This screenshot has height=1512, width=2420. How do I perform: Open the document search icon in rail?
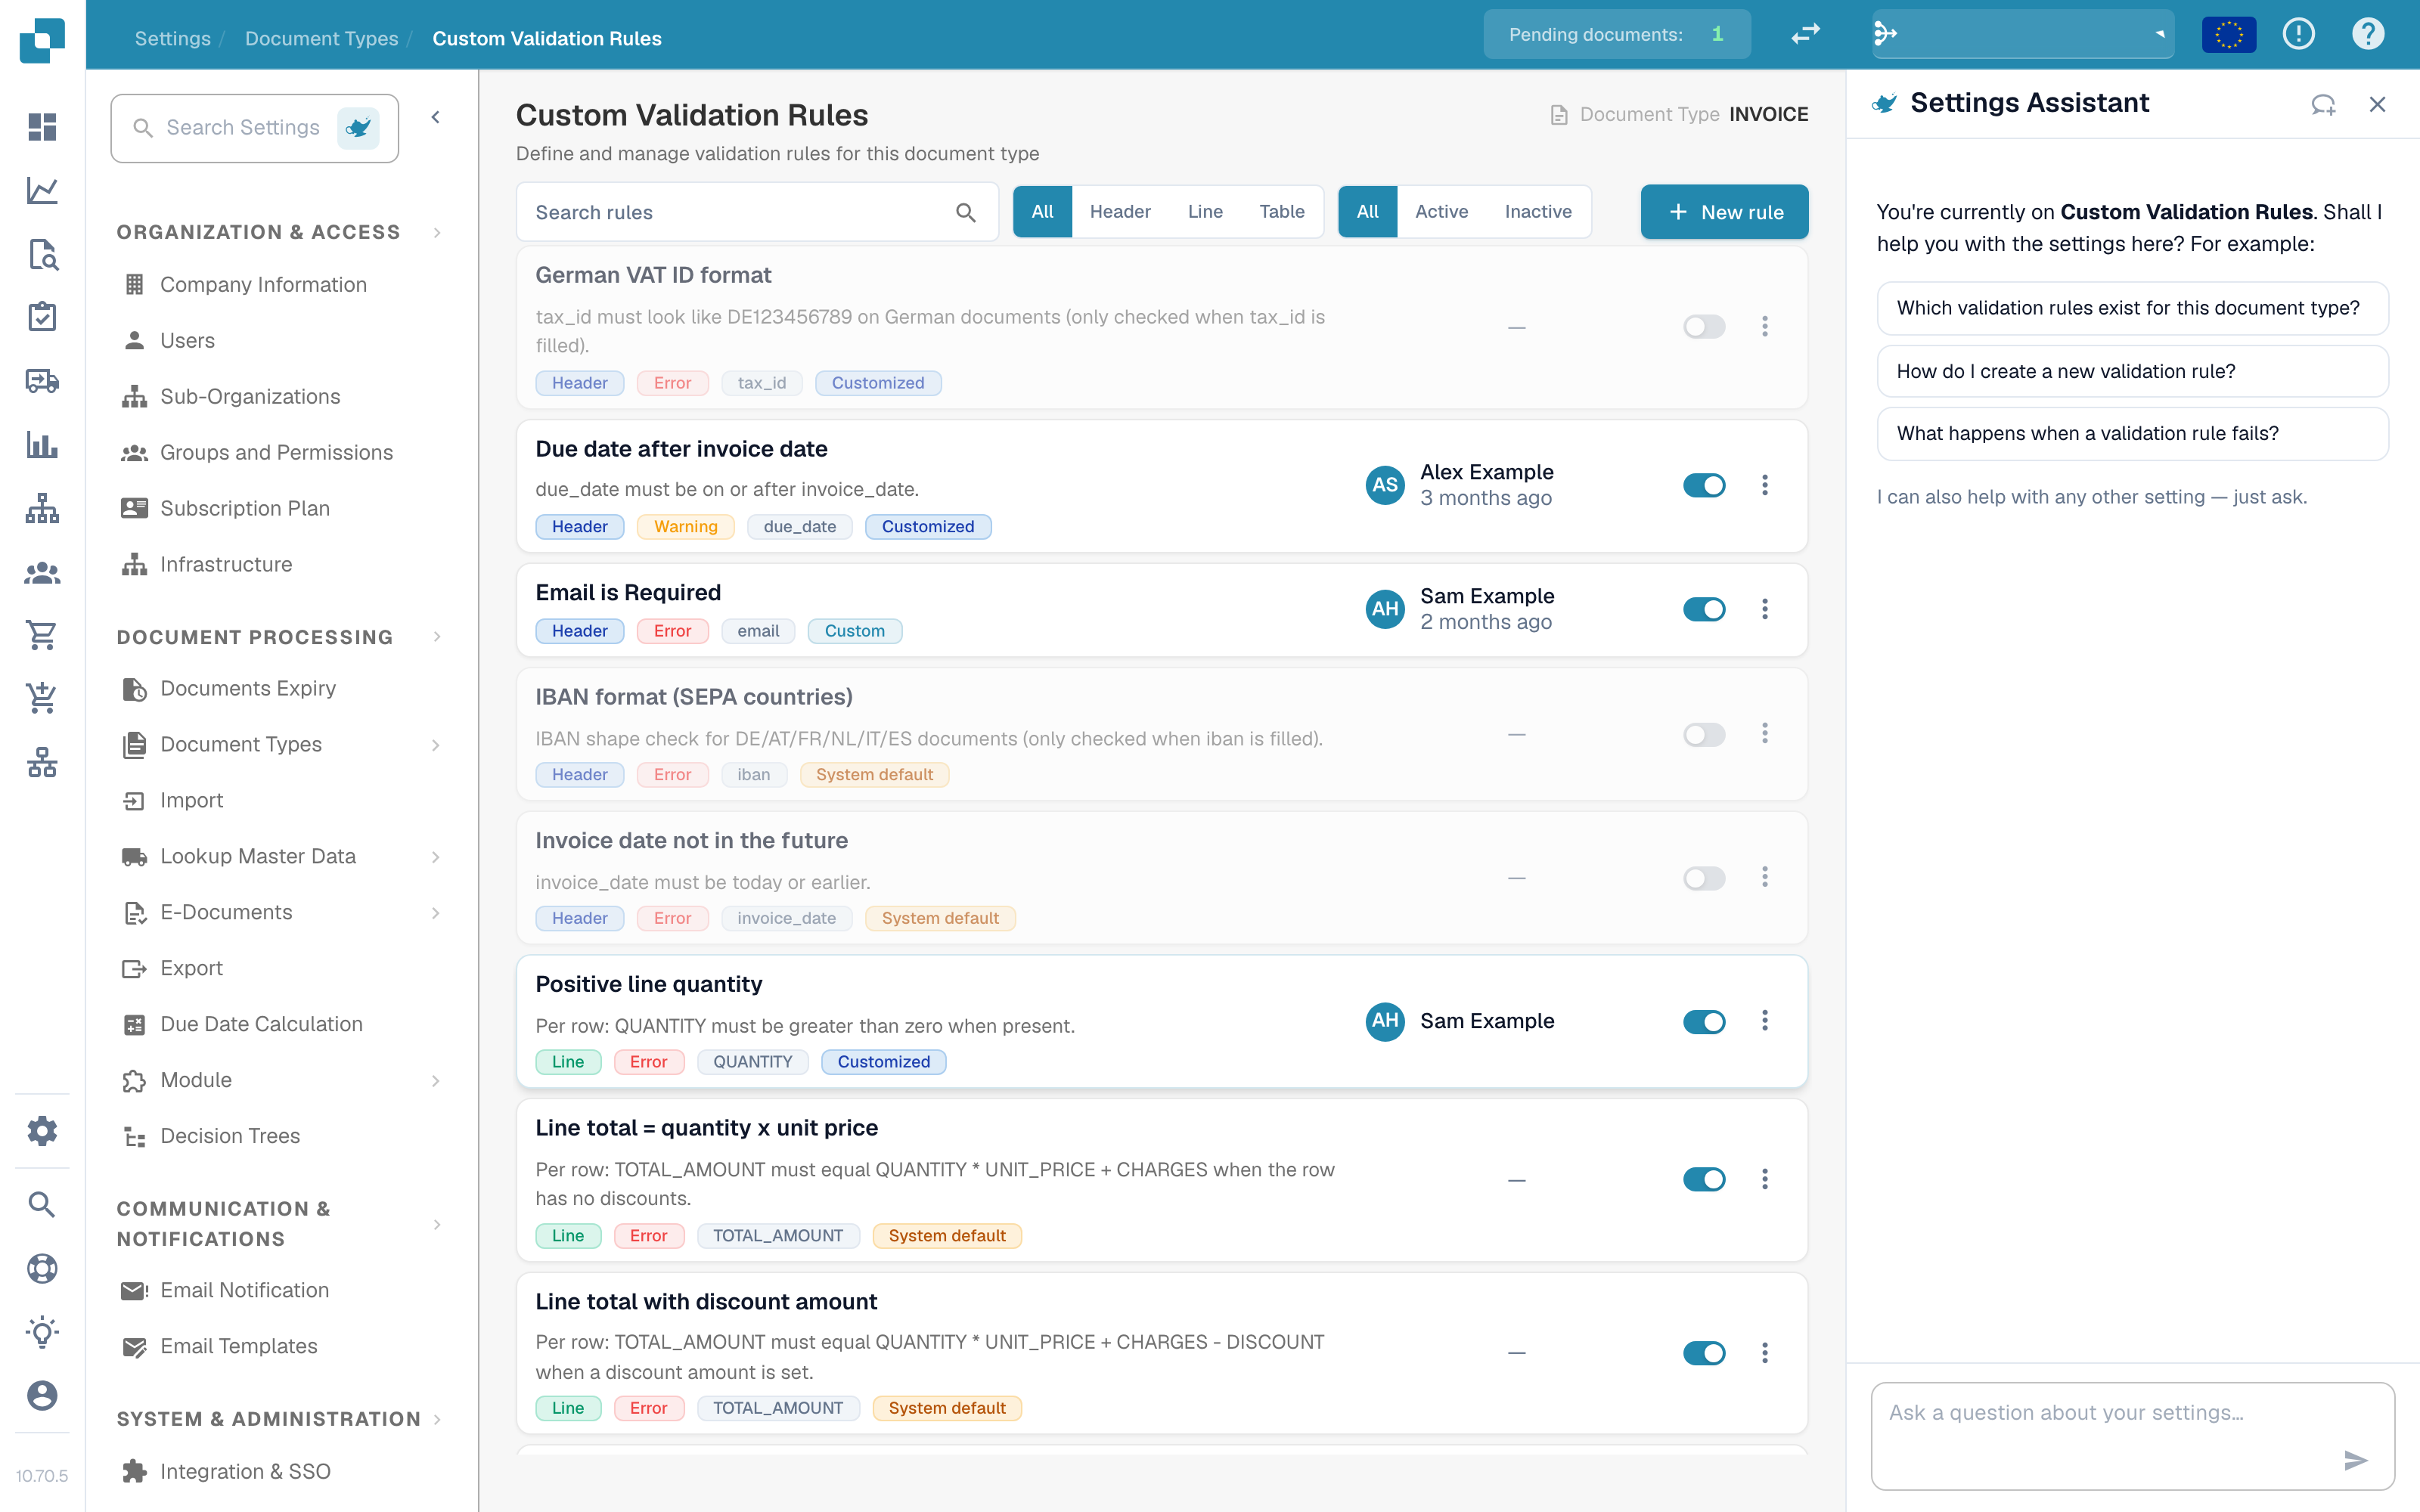pyautogui.click(x=42, y=254)
